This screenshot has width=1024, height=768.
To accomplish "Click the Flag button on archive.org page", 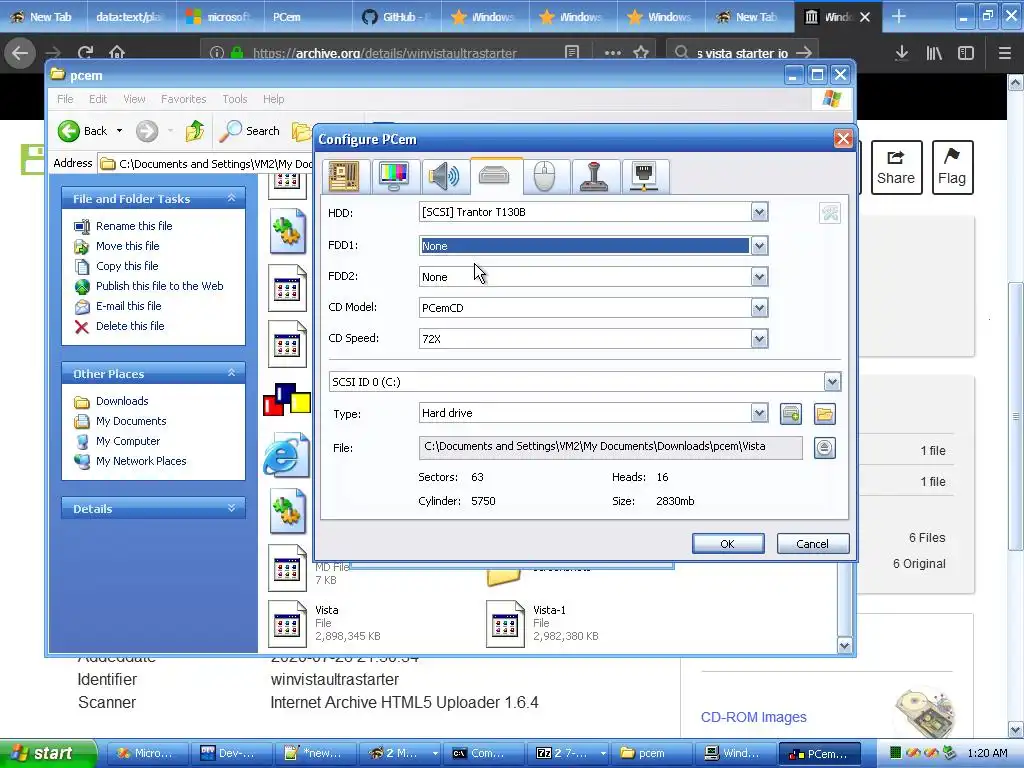I will 952,167.
